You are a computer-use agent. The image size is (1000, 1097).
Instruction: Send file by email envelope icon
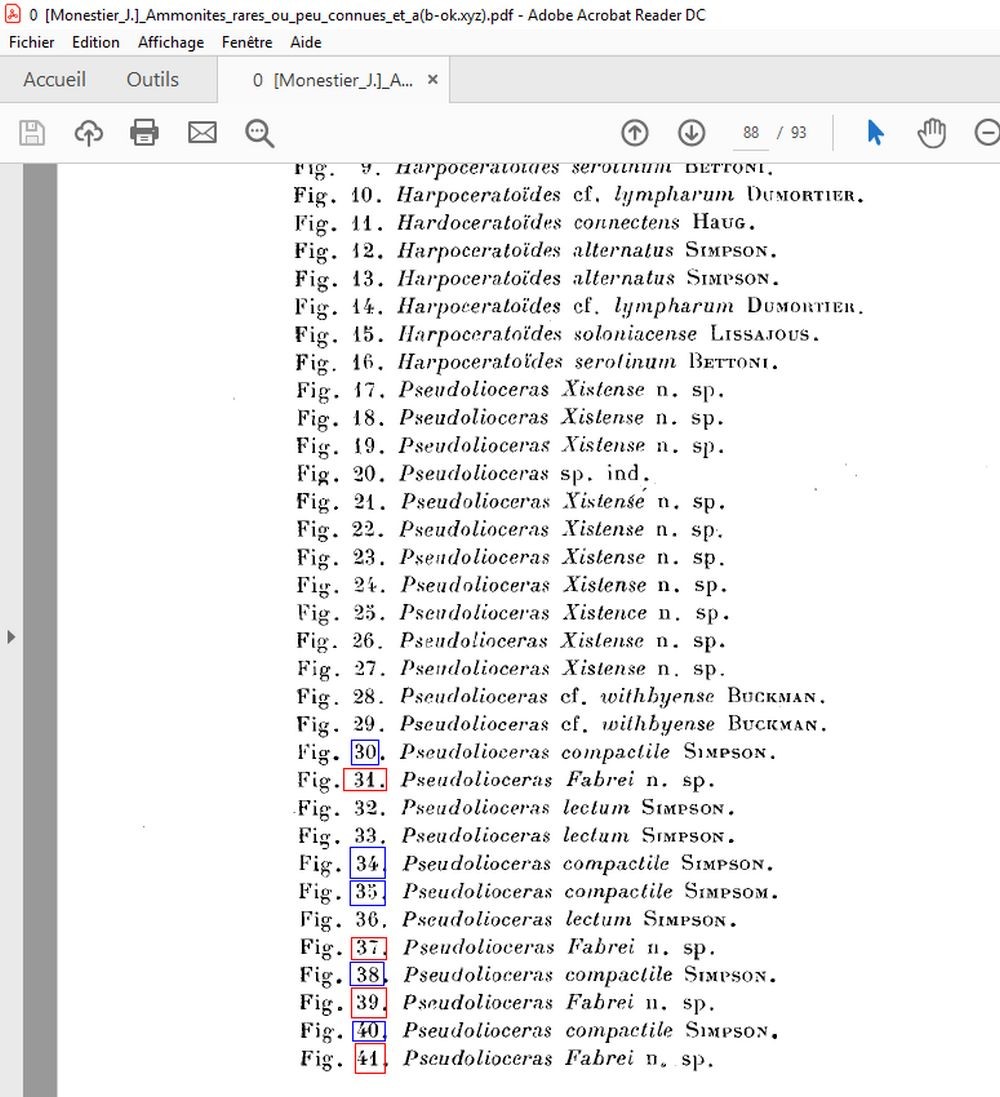pyautogui.click(x=202, y=132)
